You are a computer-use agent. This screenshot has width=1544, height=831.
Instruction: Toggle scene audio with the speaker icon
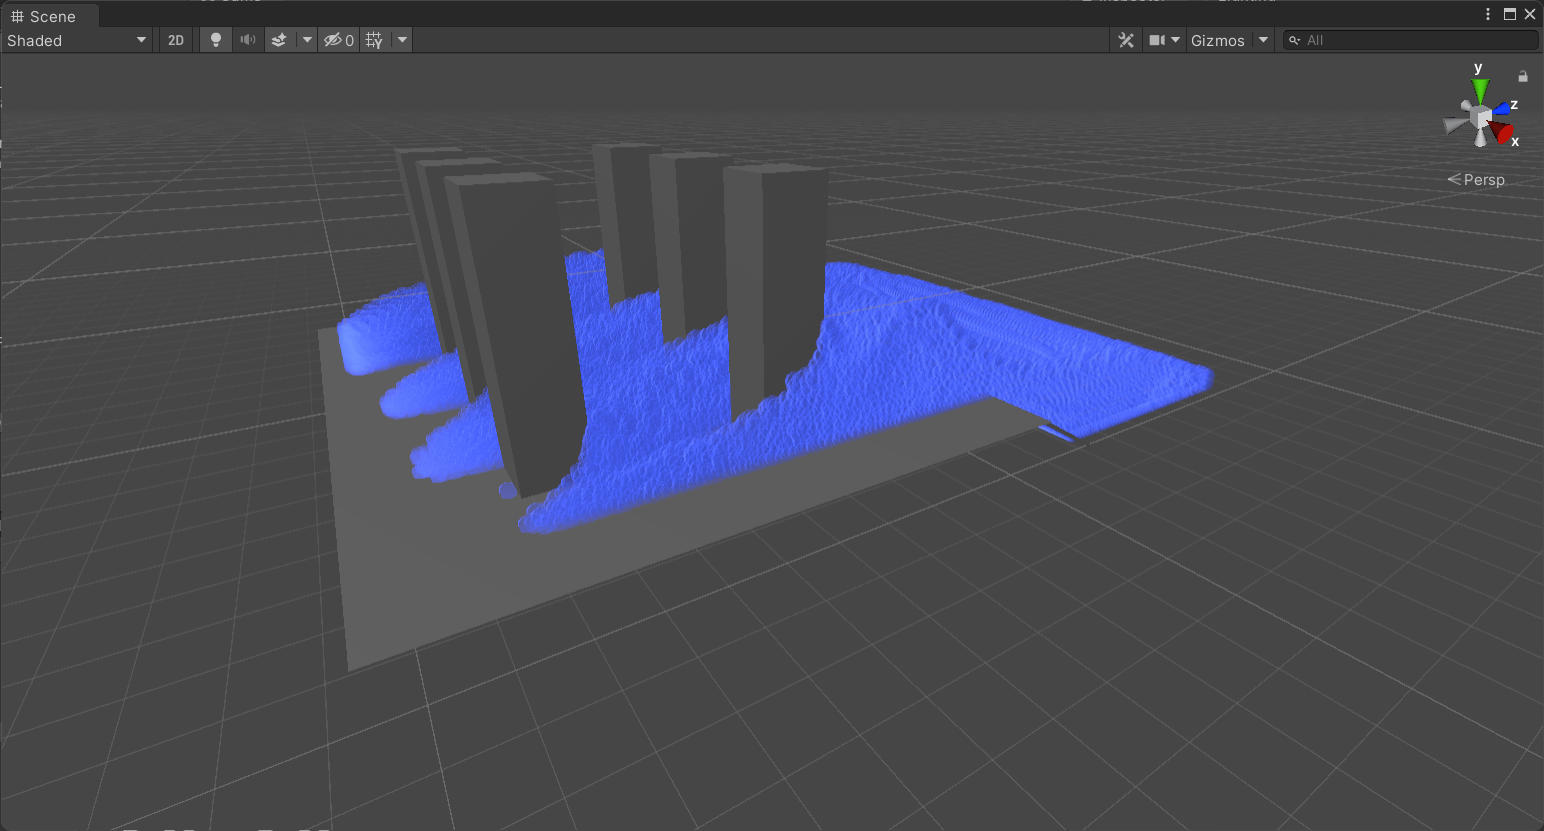247,40
